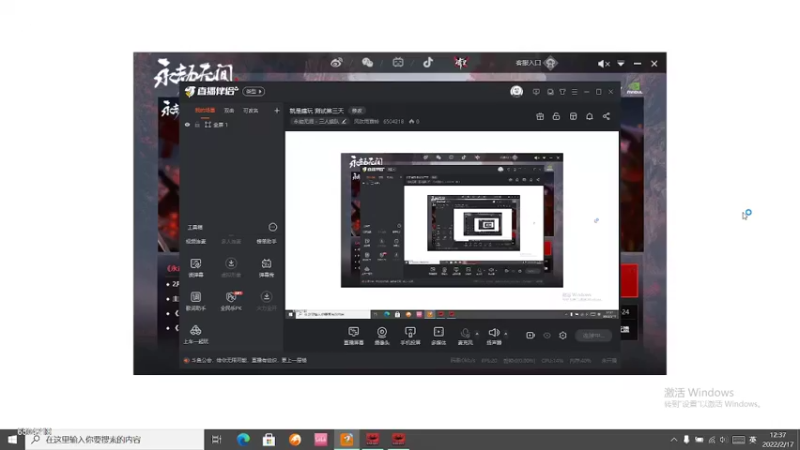The image size is (800, 450).
Task: Click the Windows Start button
Action: [x=12, y=439]
